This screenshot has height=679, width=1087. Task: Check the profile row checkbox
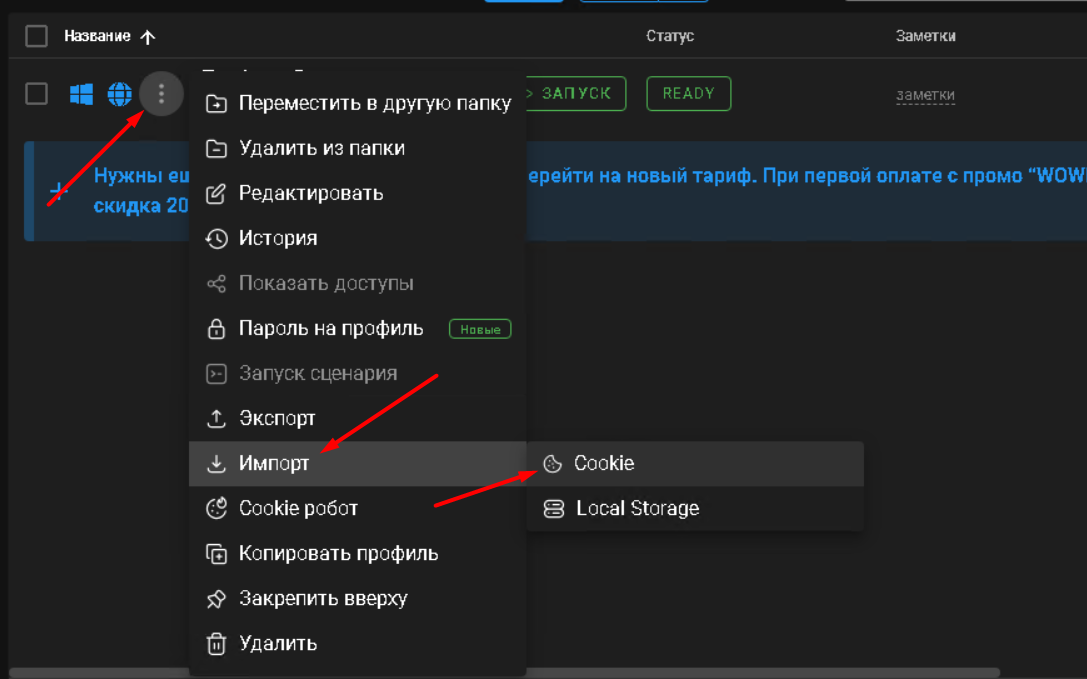point(37,94)
